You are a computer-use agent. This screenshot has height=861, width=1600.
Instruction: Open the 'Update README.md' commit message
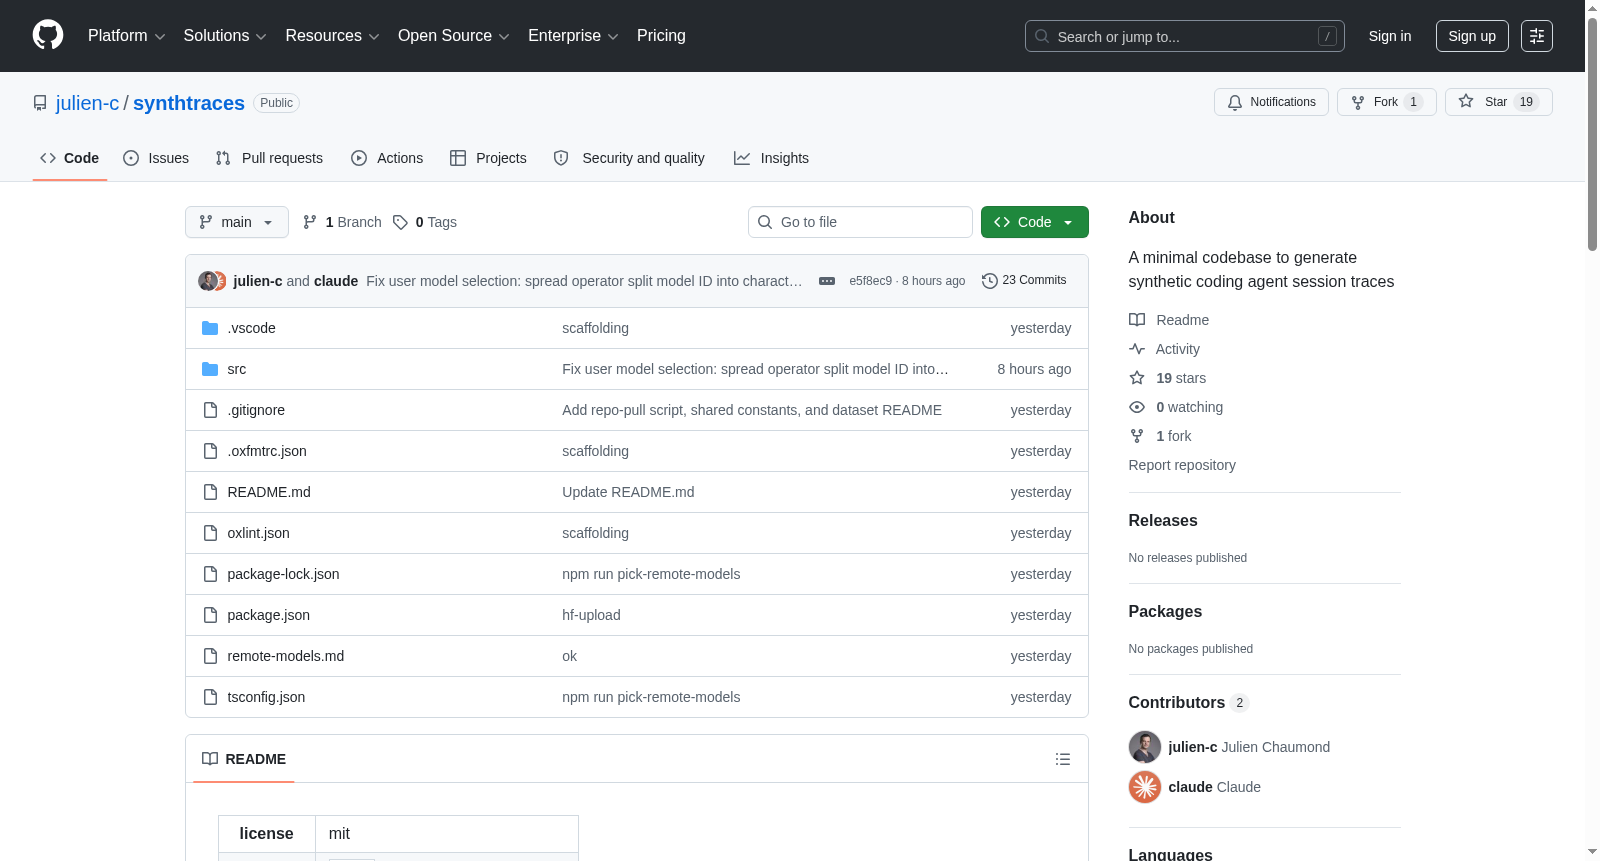[x=628, y=492]
